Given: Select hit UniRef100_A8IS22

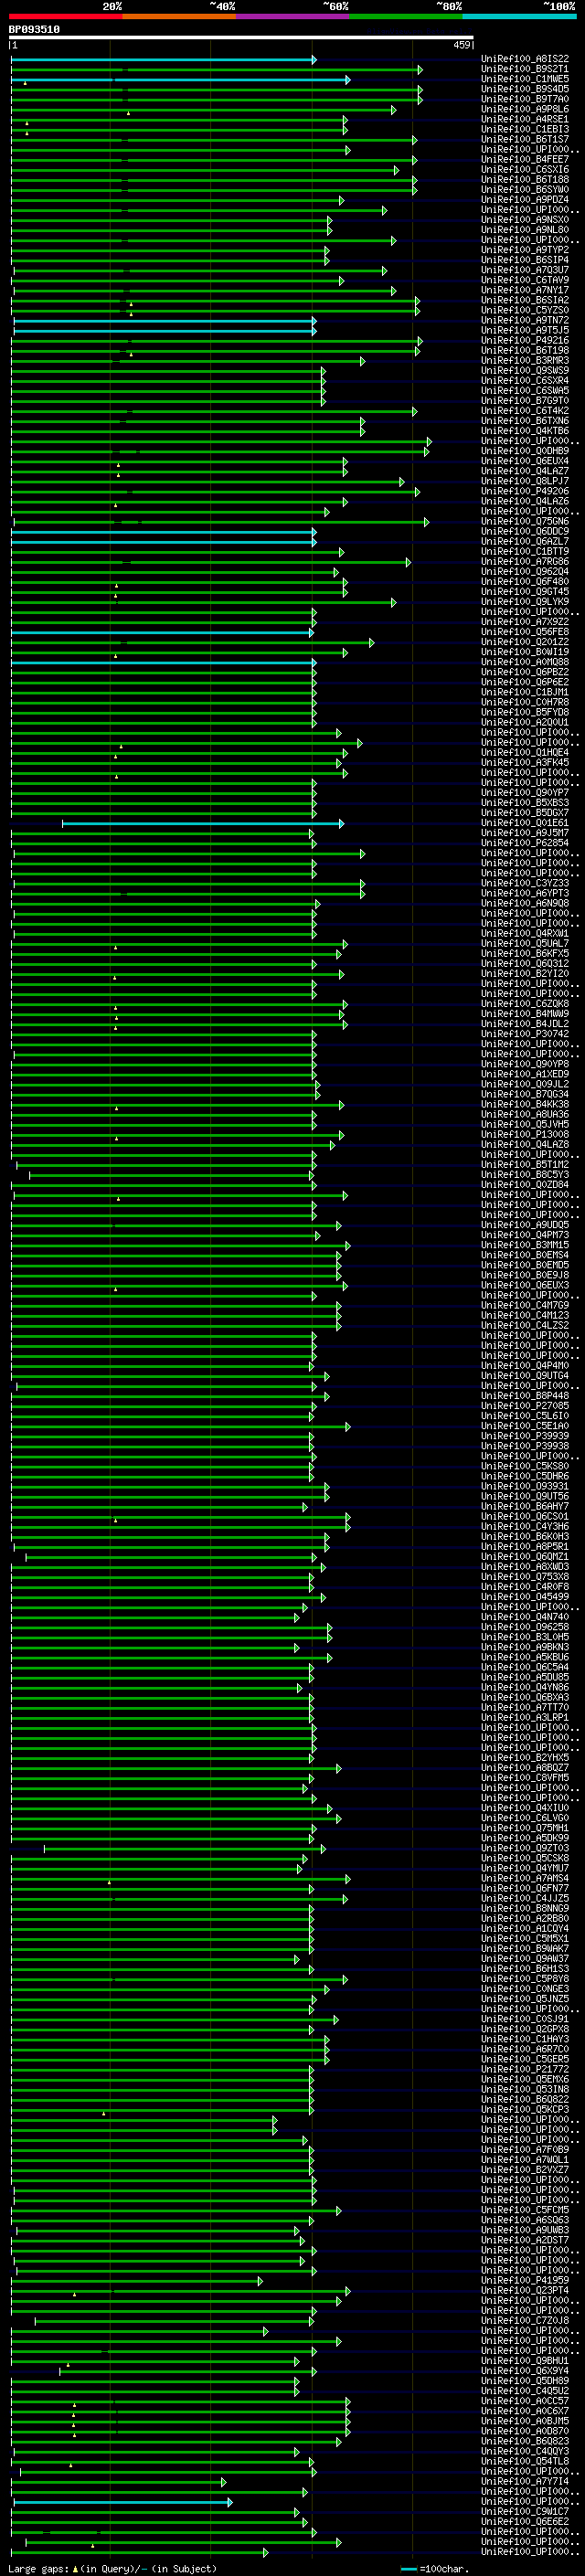Looking at the screenshot, I should 525,59.
